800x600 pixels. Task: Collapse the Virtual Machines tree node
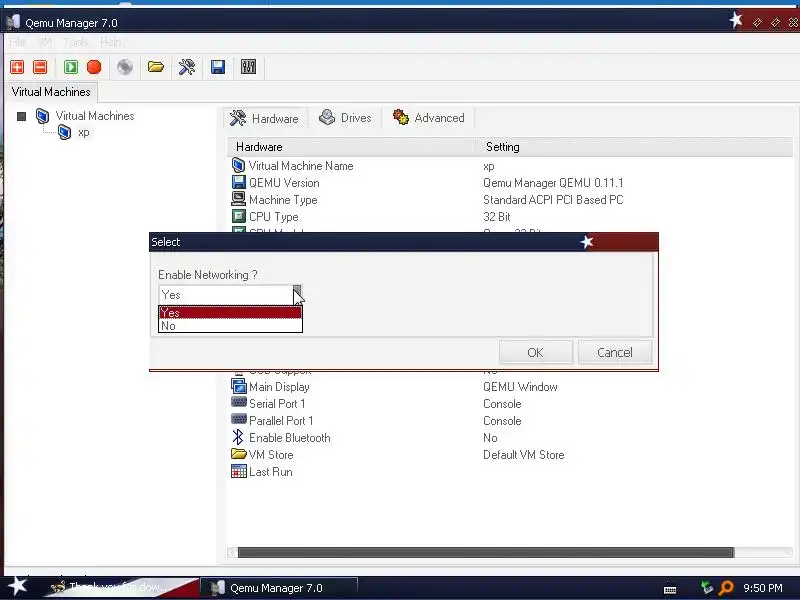pyautogui.click(x=21, y=116)
